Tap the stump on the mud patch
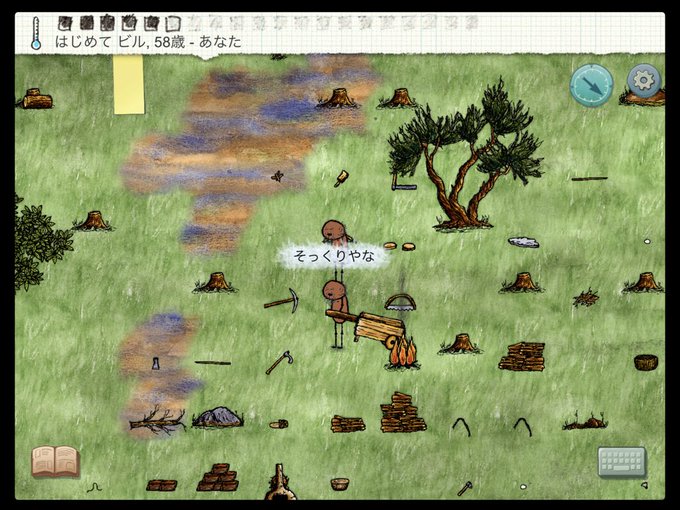 coord(338,98)
